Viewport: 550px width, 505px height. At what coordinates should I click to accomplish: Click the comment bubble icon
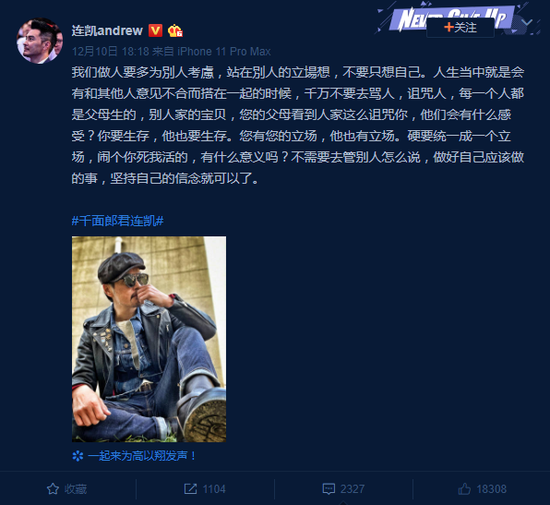pyautogui.click(x=328, y=489)
